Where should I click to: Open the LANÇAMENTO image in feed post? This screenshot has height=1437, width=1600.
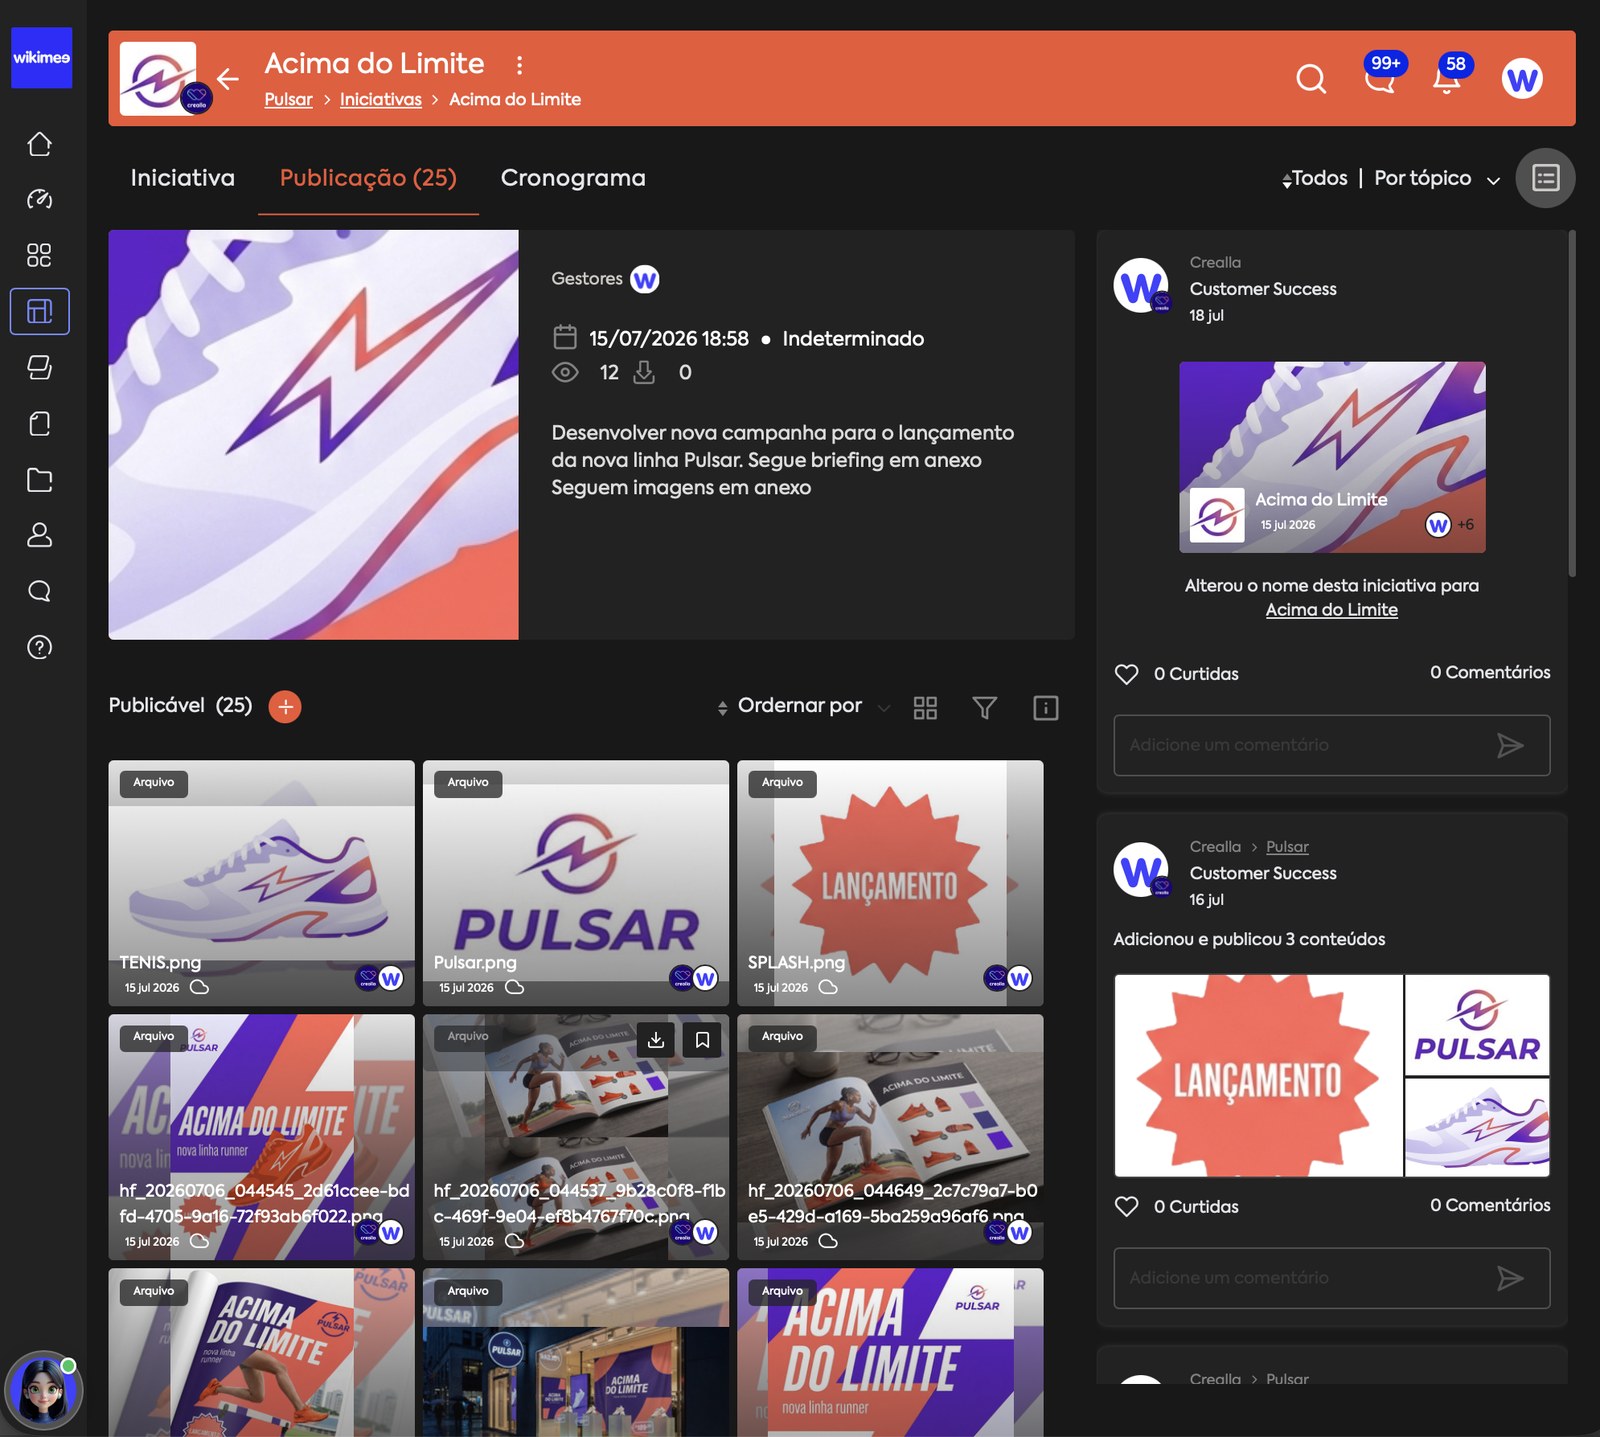pos(1258,1076)
